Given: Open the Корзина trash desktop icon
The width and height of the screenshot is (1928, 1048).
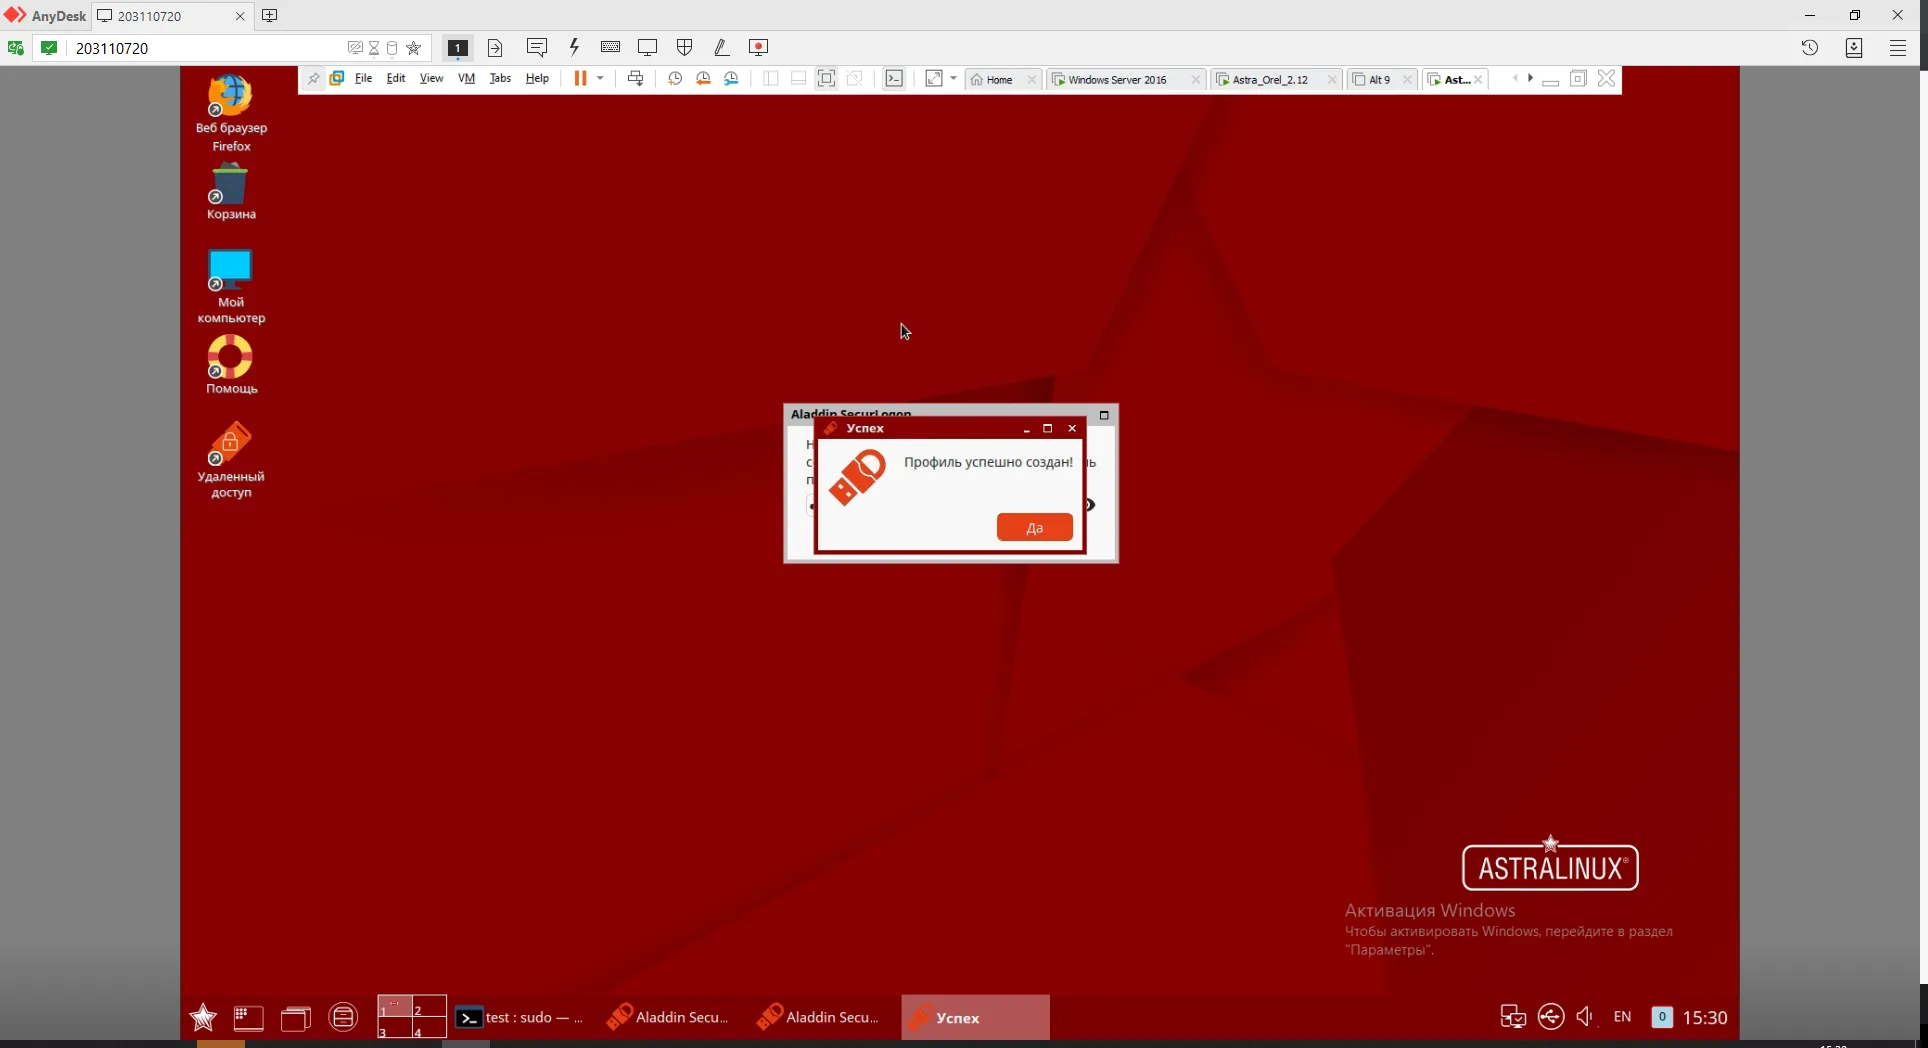Looking at the screenshot, I should coord(231,192).
